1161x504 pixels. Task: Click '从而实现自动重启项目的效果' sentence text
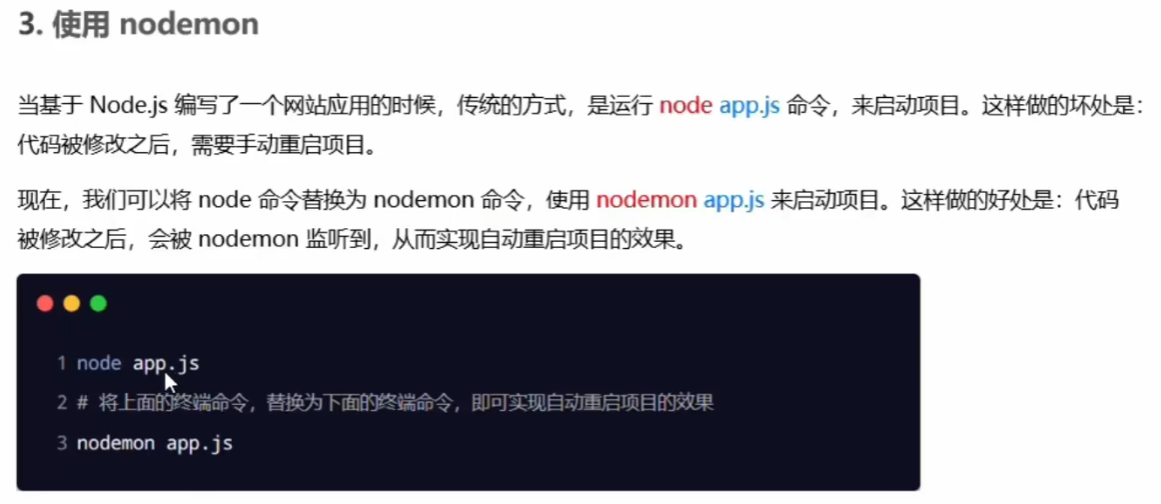(x=531, y=240)
